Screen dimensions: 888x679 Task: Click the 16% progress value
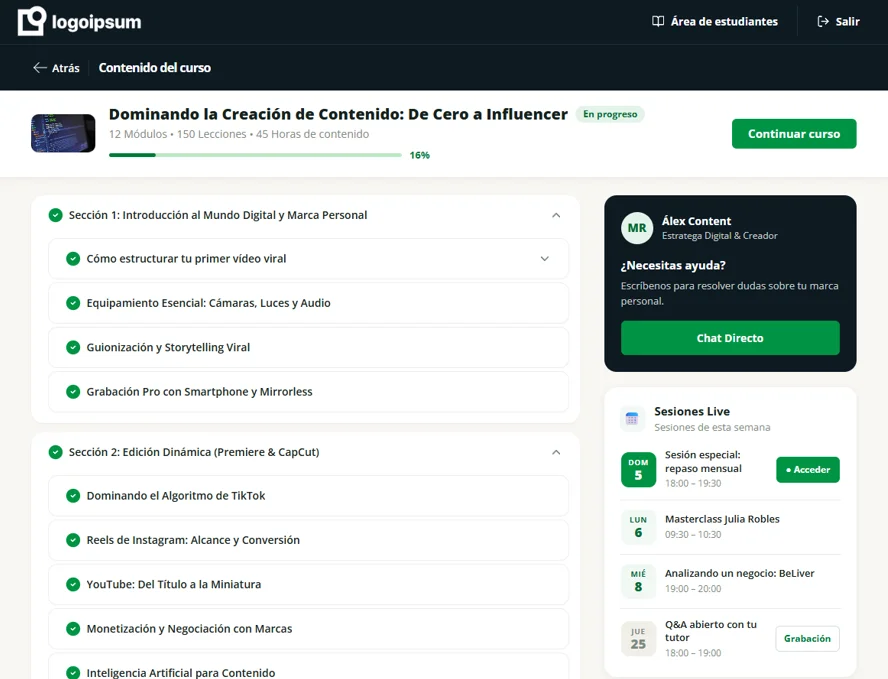(x=420, y=155)
